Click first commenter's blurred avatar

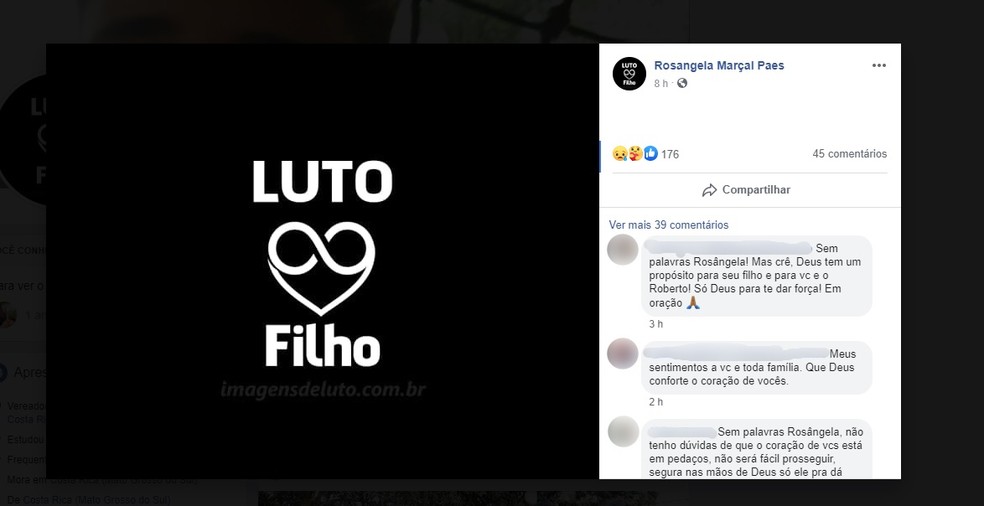pos(623,249)
